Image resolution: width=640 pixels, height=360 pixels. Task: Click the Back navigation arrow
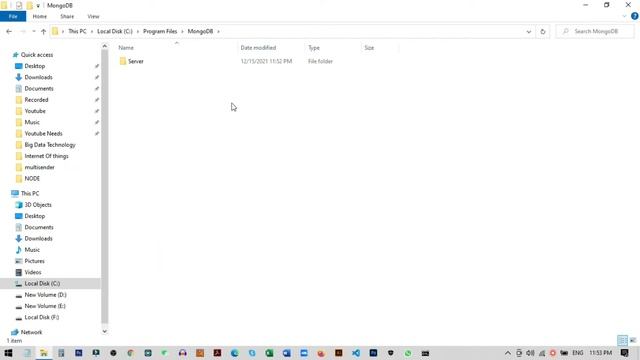9,31
